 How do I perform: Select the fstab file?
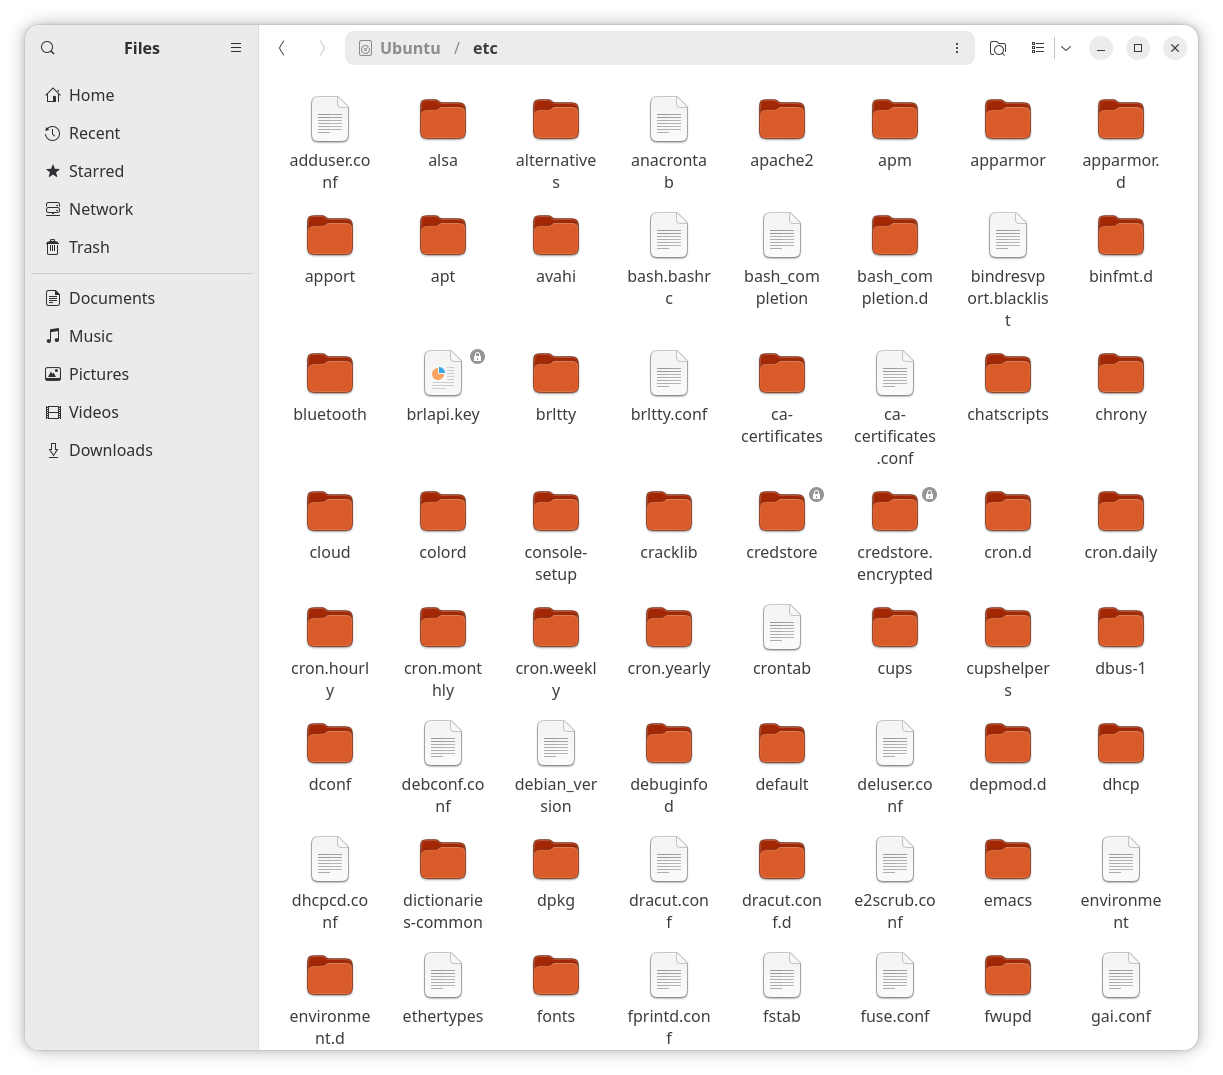(782, 977)
